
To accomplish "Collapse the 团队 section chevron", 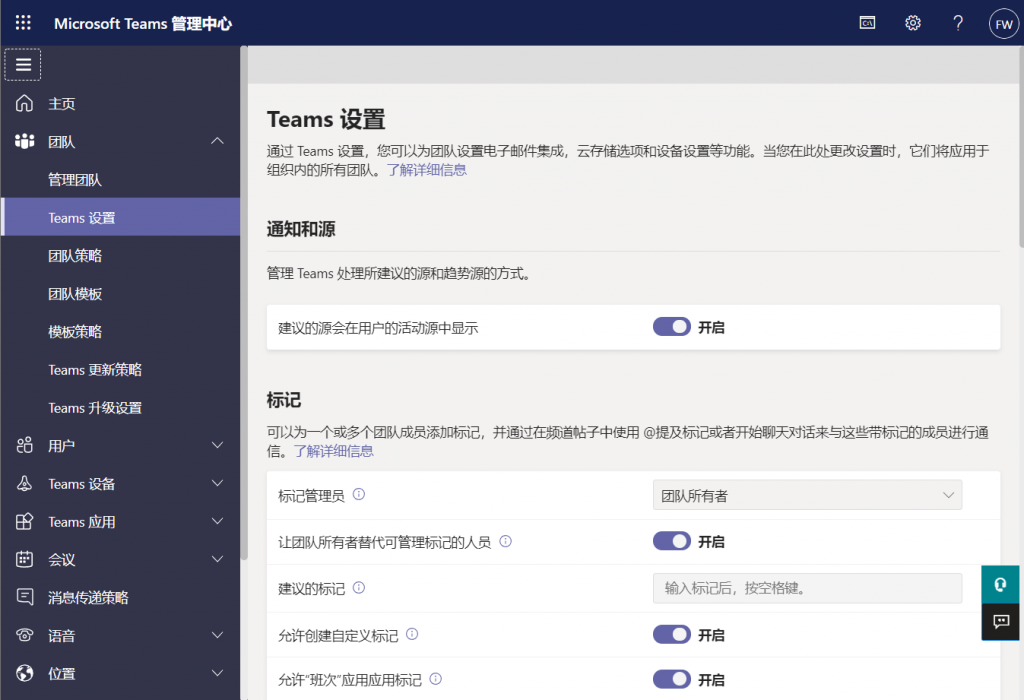I will pyautogui.click(x=217, y=141).
